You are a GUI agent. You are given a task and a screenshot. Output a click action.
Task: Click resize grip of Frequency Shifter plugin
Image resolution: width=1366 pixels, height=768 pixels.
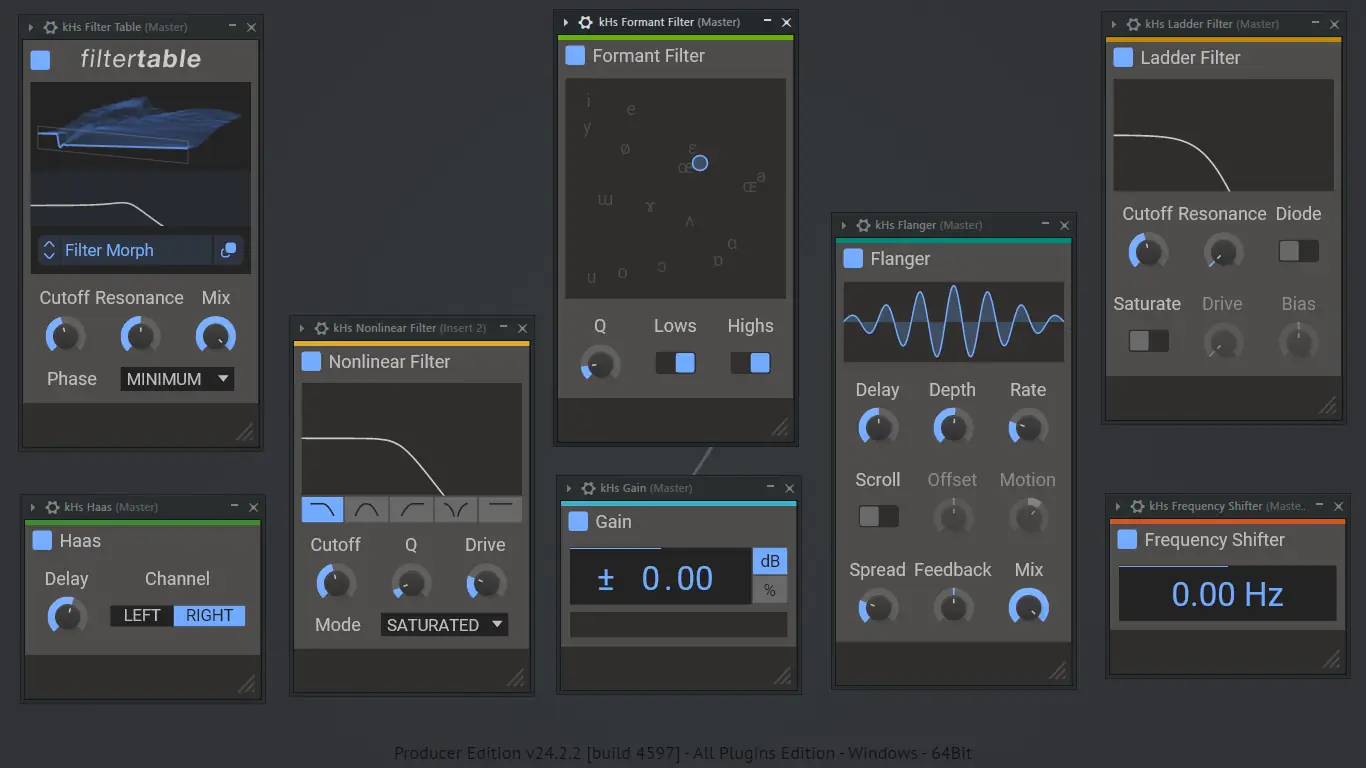click(1331, 658)
